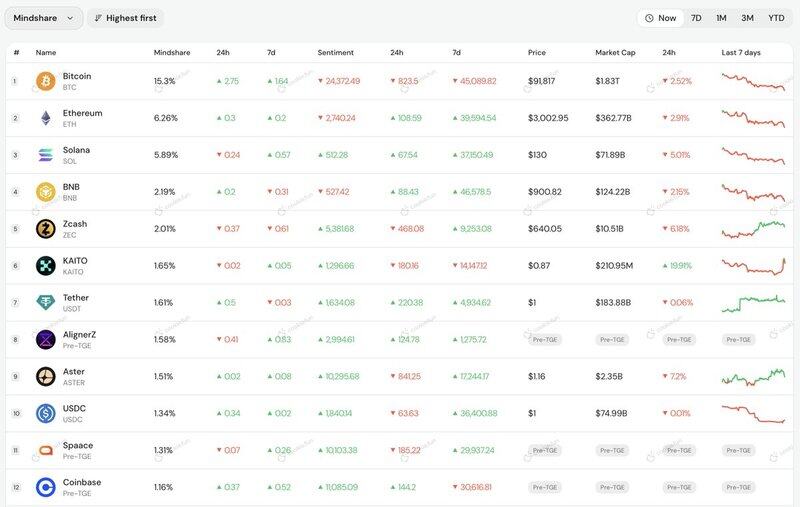Select the Now time range
Viewport: 800px width, 507px height.
661,18
